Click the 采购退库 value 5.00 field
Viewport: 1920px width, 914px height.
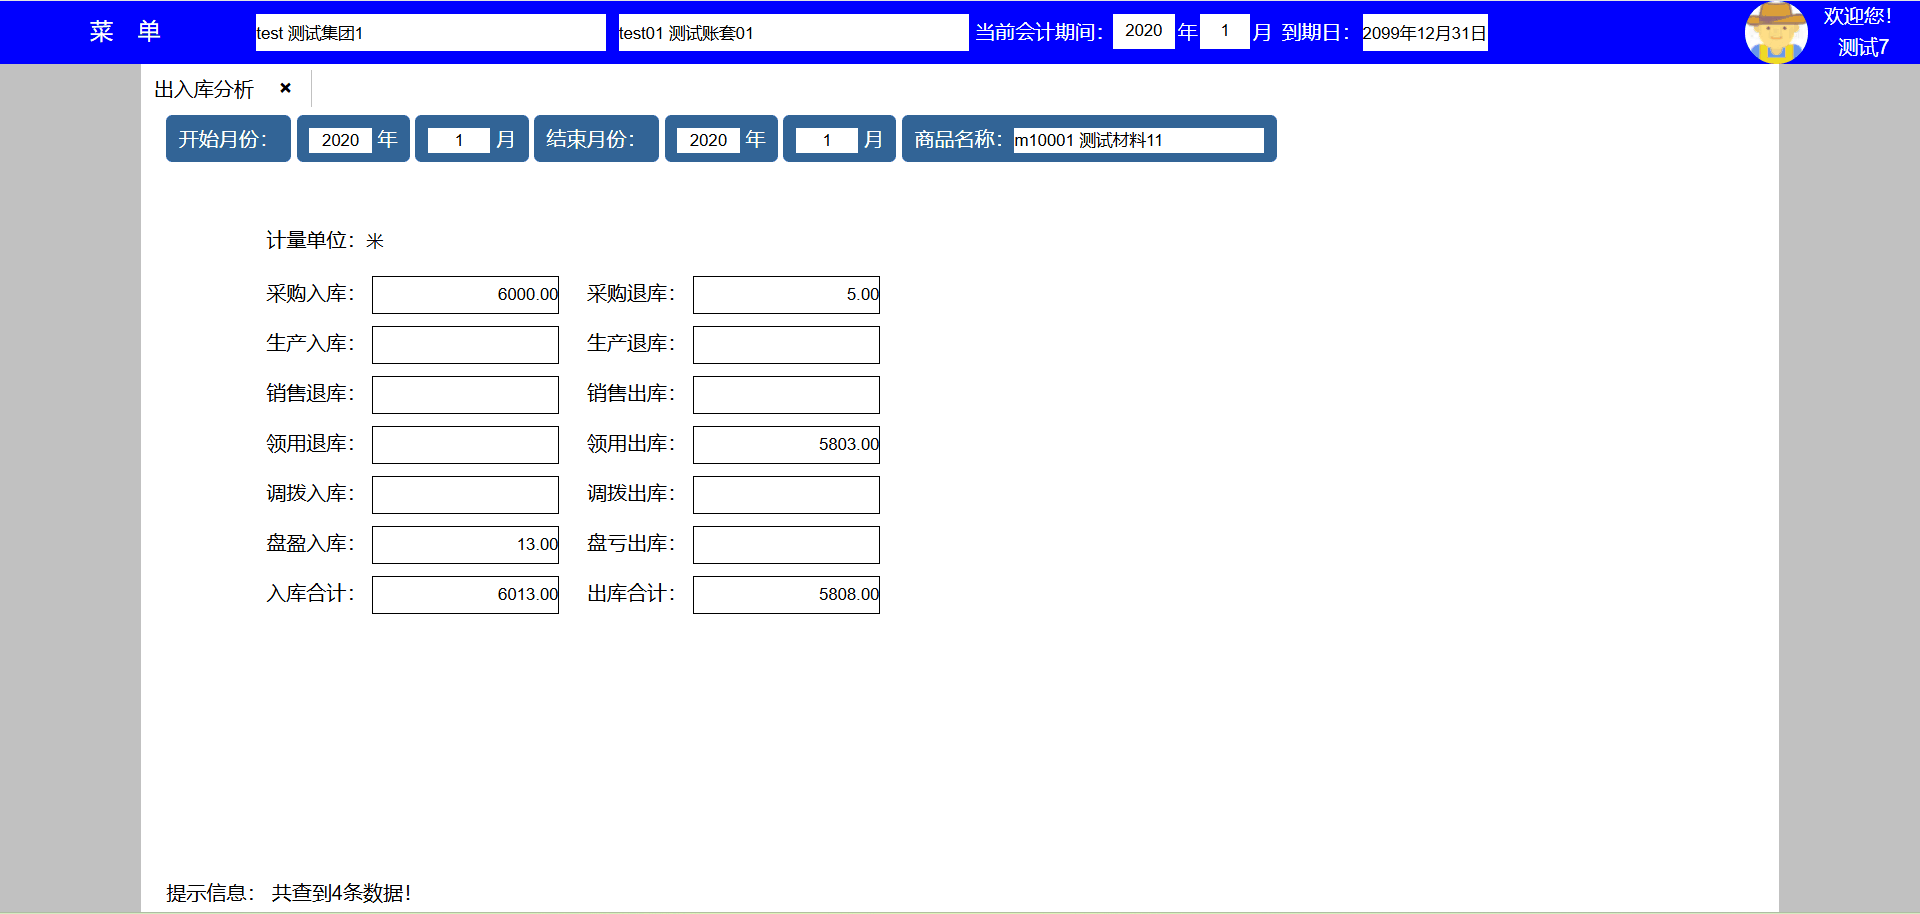[786, 294]
